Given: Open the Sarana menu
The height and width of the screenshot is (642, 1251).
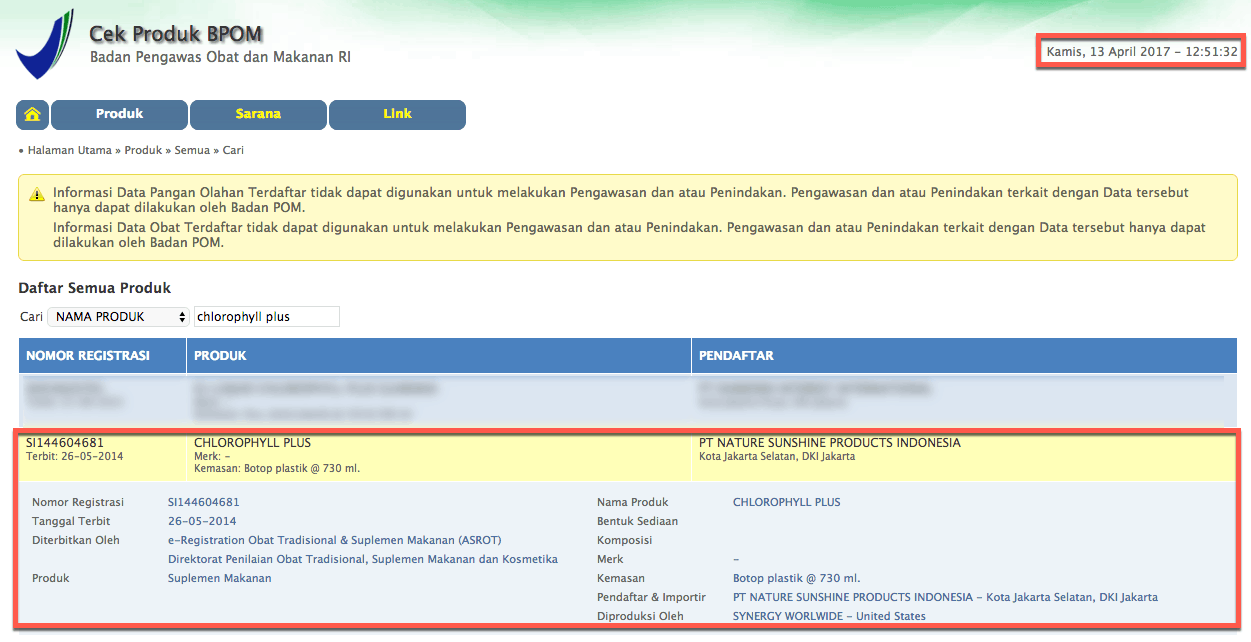Looking at the screenshot, I should [258, 115].
